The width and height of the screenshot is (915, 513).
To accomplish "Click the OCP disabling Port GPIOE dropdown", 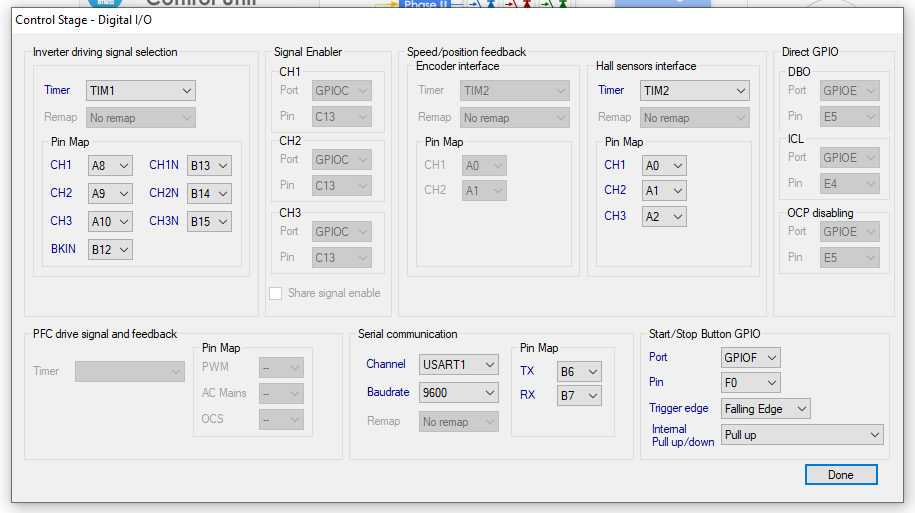I will click(x=850, y=232).
